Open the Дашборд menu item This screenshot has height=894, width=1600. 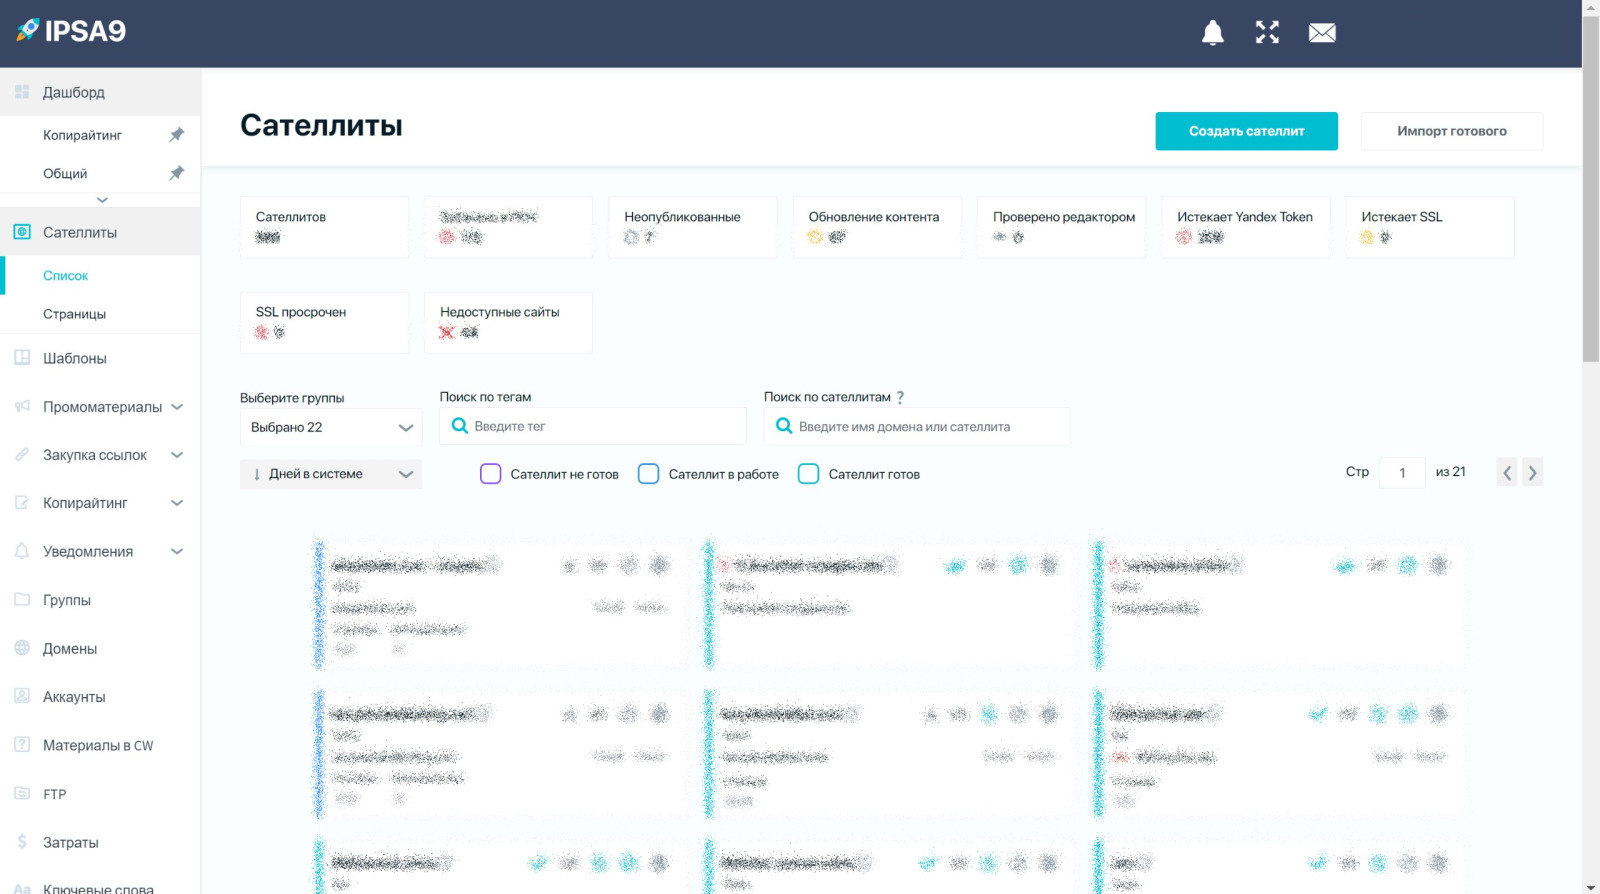coord(100,92)
